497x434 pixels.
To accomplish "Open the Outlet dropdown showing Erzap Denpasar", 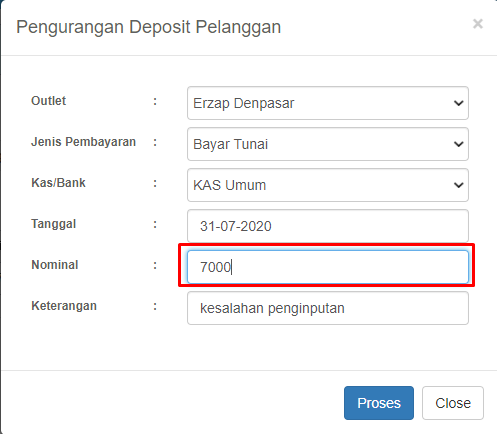I will click(x=328, y=103).
